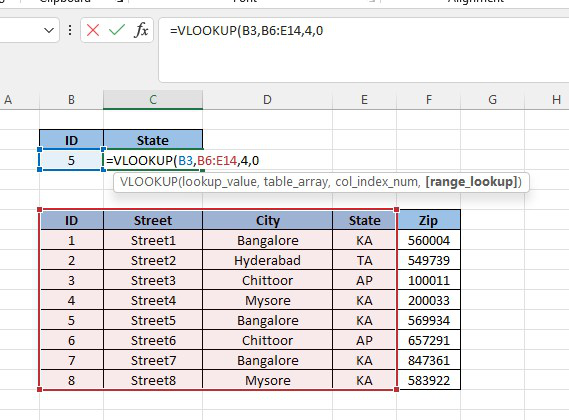The height and width of the screenshot is (420, 569).
Task: Select the cell Hyderabad
Action: click(267, 260)
